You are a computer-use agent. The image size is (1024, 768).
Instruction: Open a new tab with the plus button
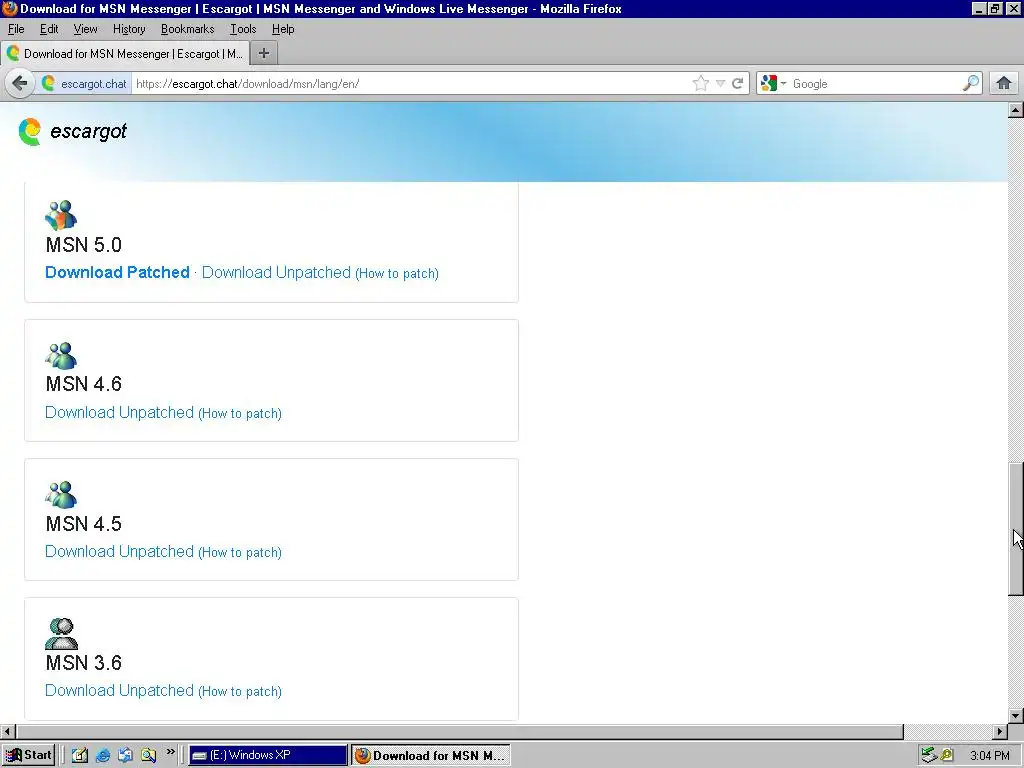[264, 54]
